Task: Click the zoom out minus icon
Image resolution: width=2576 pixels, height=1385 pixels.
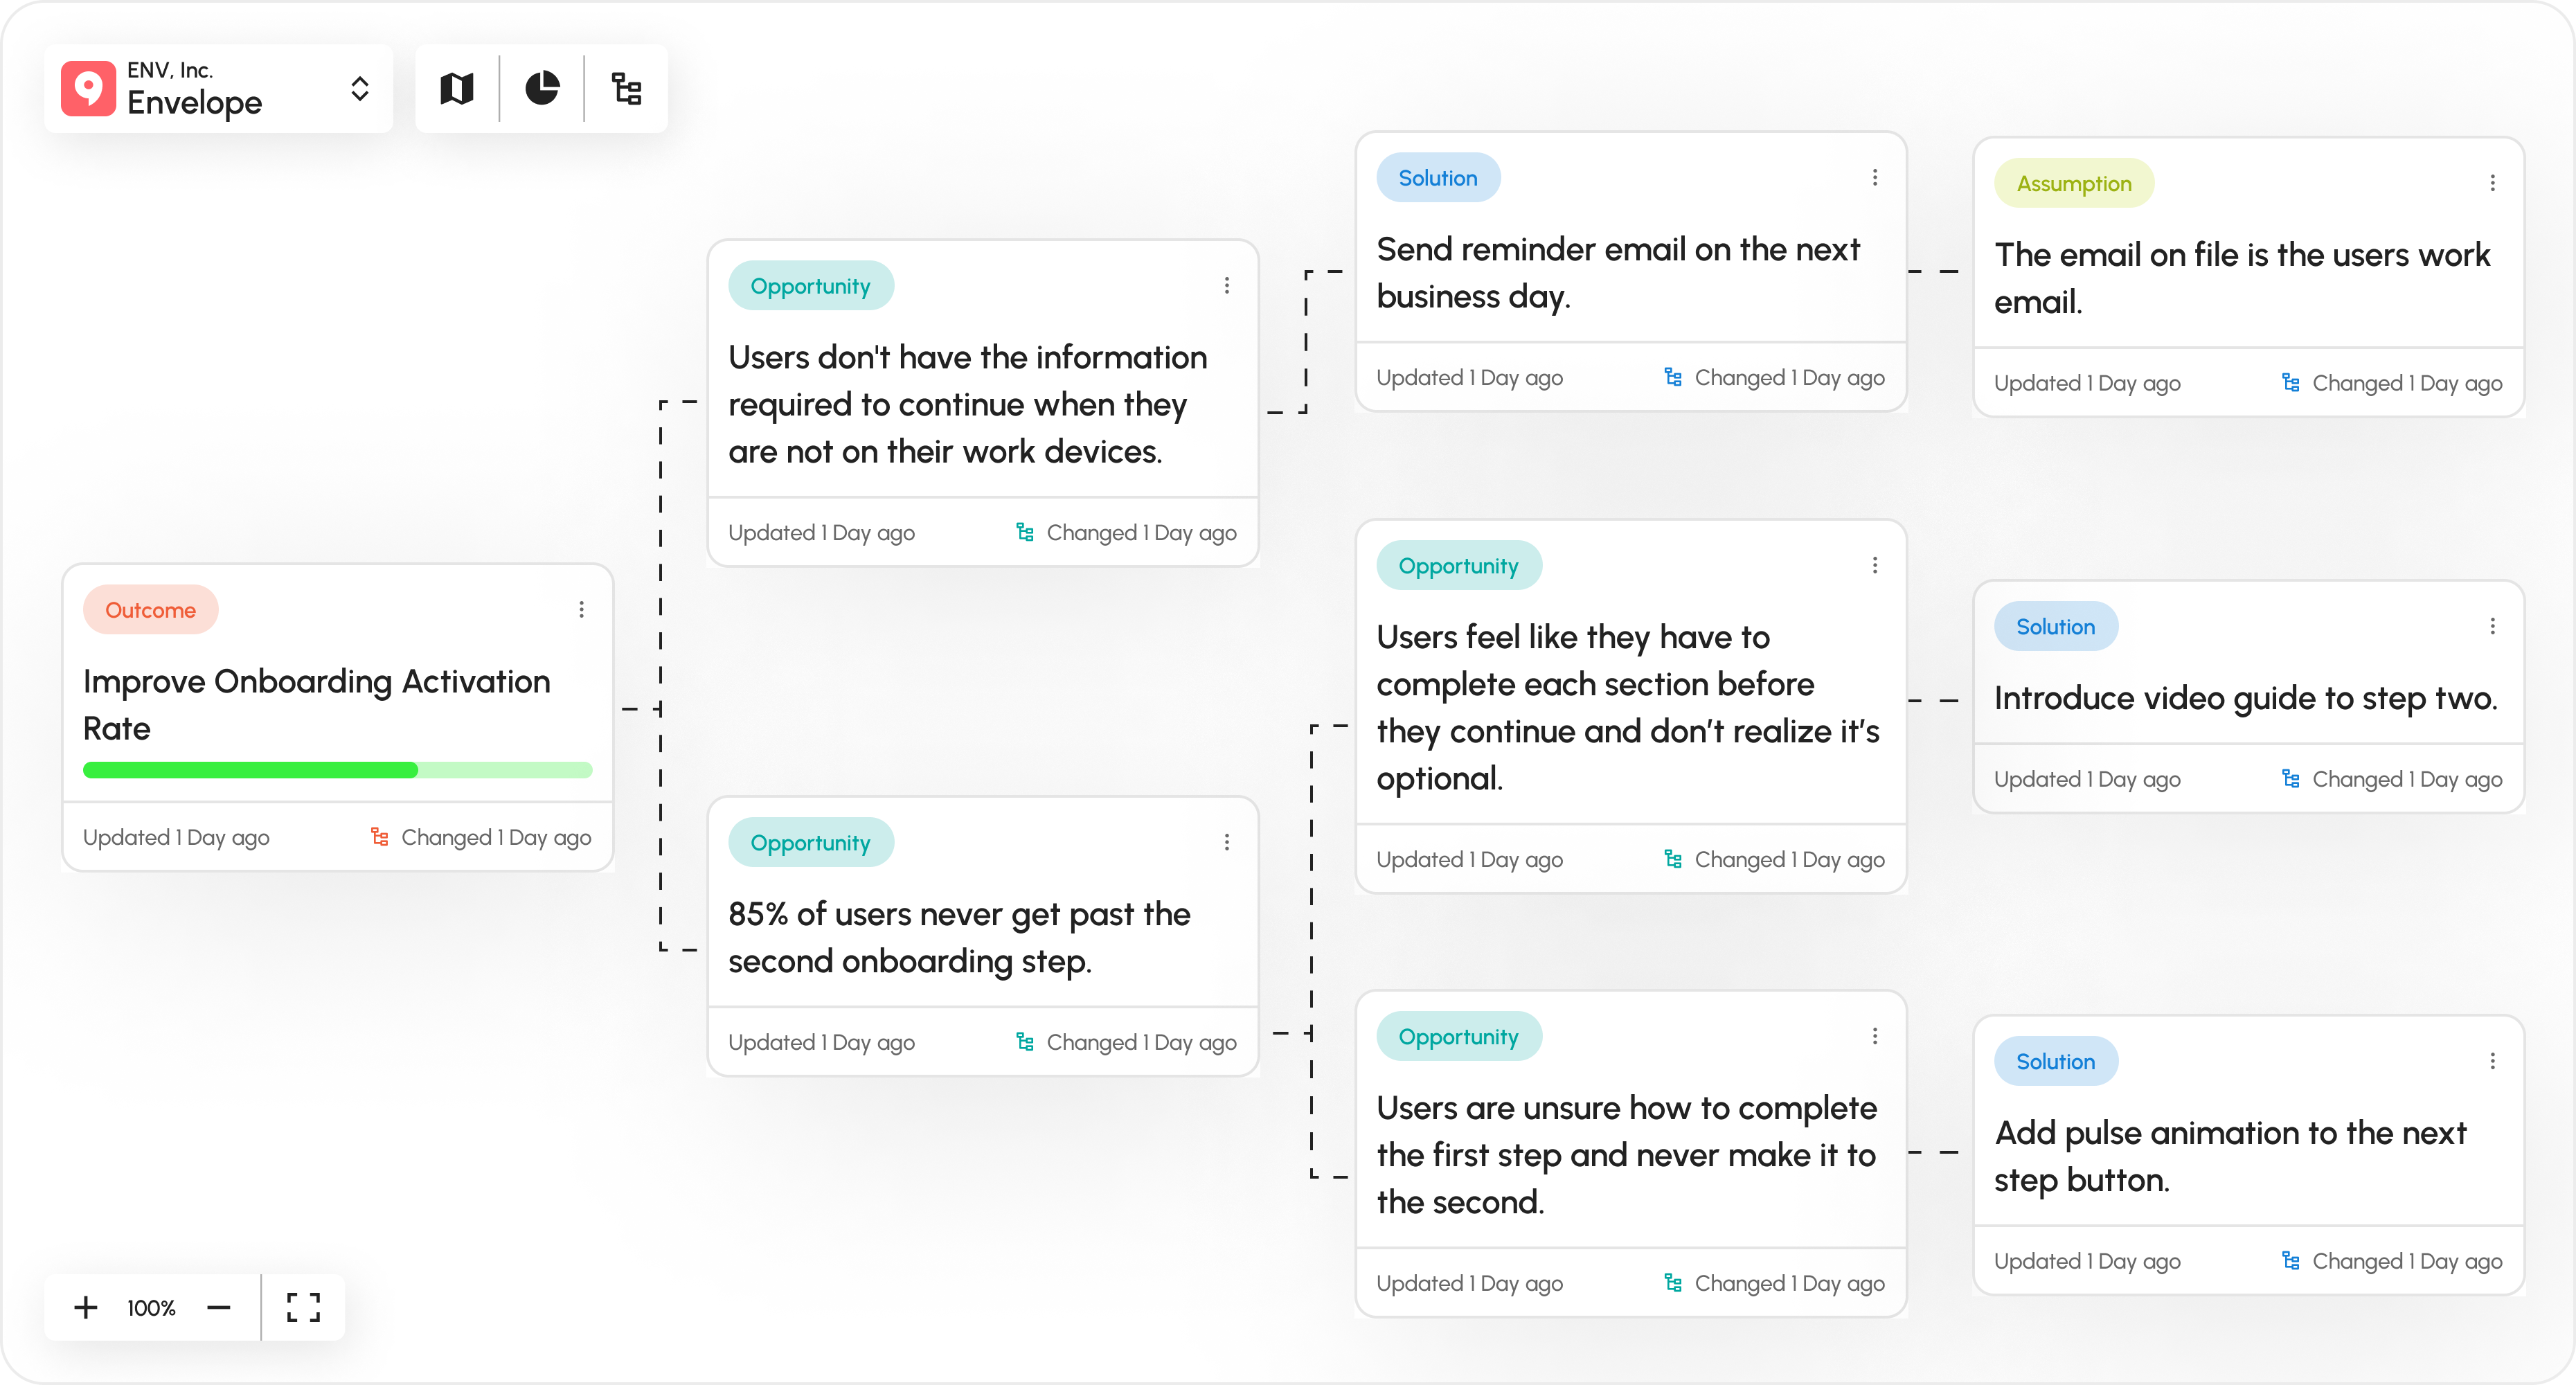Action: 218,1307
